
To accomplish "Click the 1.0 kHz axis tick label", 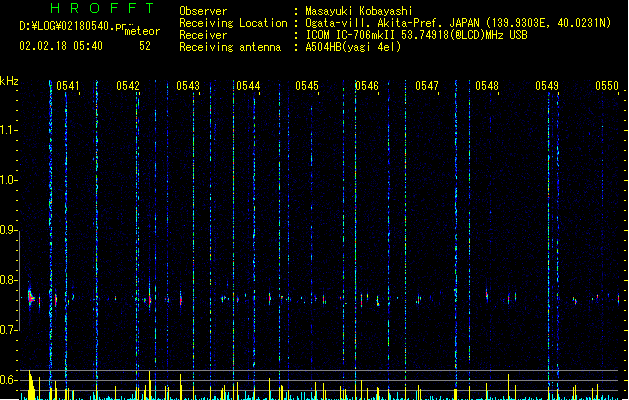I will point(7,180).
